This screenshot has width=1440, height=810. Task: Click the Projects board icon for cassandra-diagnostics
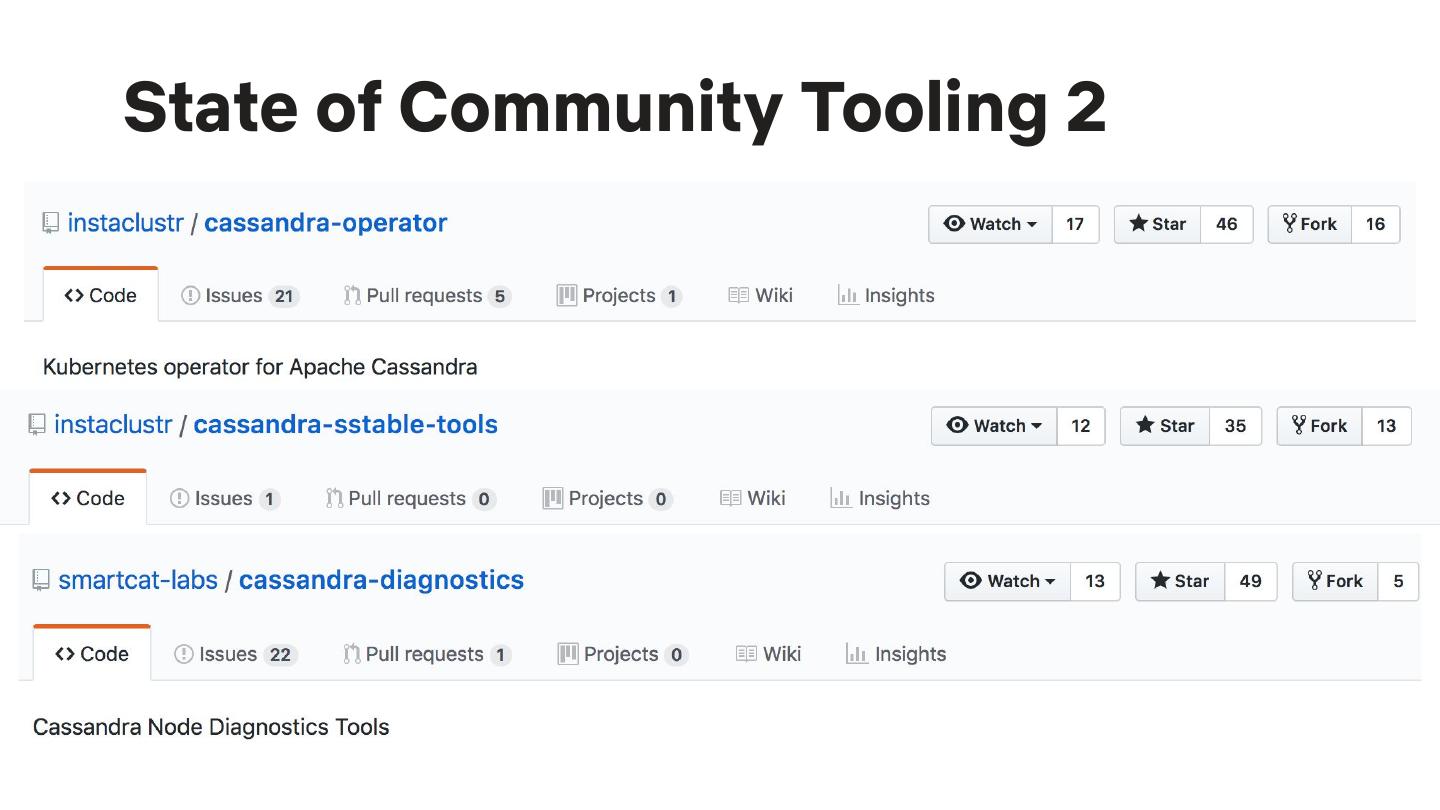(x=567, y=654)
